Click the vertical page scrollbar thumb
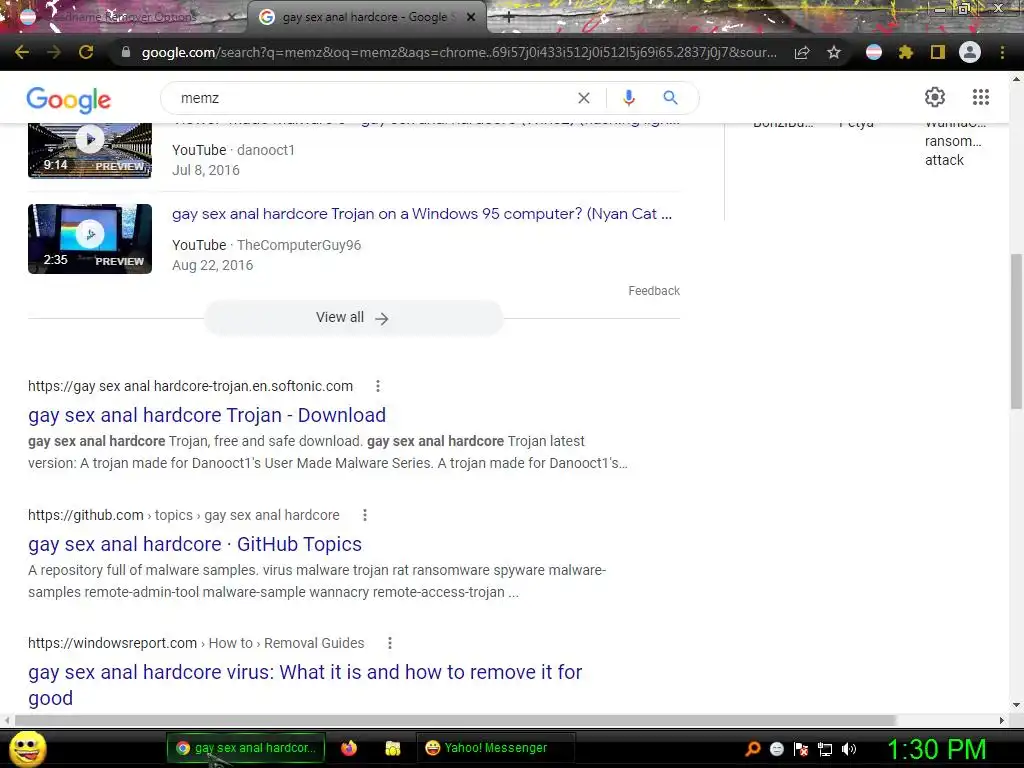This screenshot has height=768, width=1024. (x=1016, y=332)
